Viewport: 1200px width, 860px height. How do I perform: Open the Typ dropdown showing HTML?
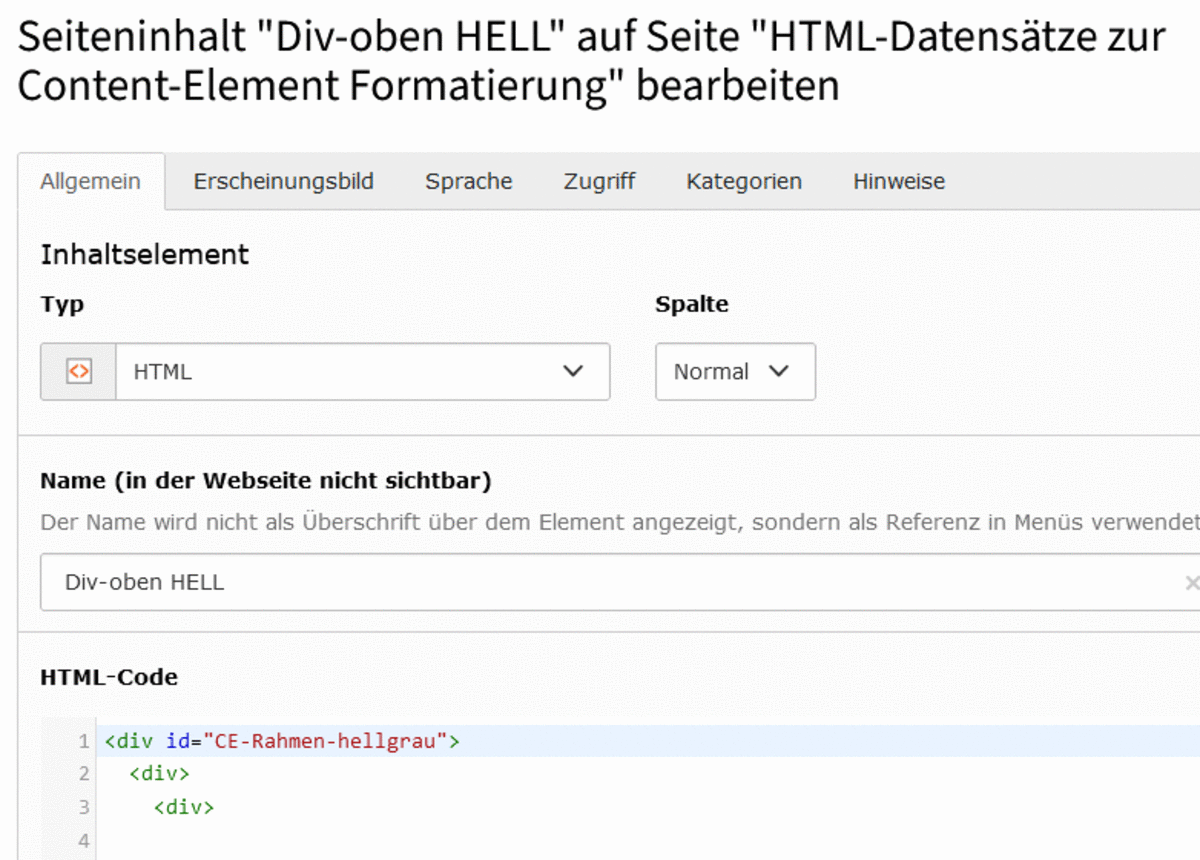pos(340,372)
